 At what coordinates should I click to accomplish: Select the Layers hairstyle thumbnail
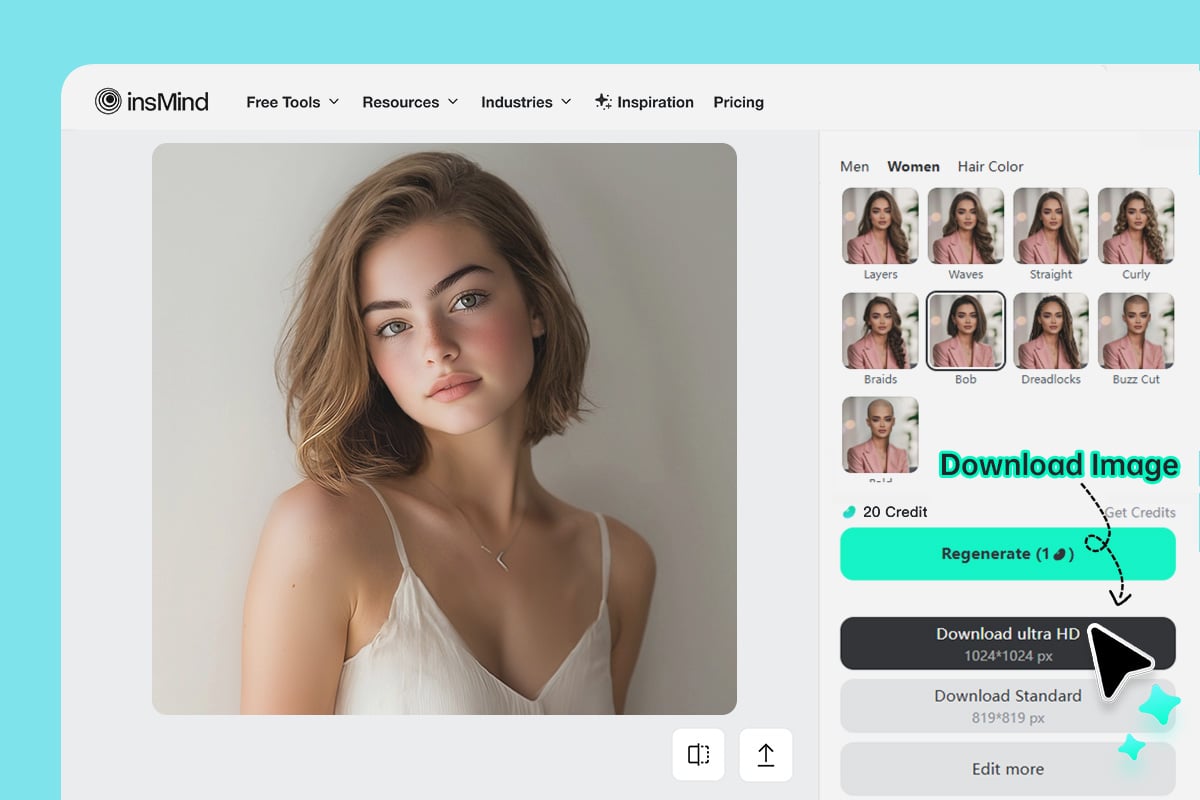880,226
